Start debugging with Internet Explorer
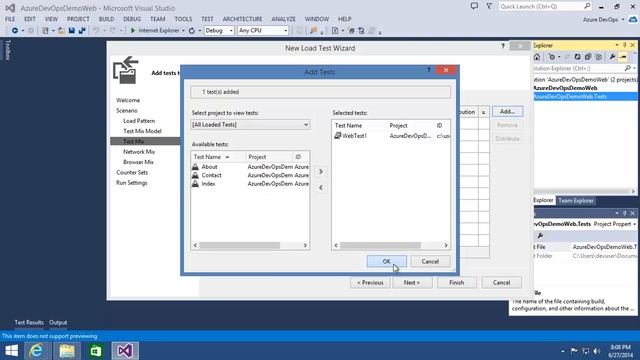 point(154,31)
